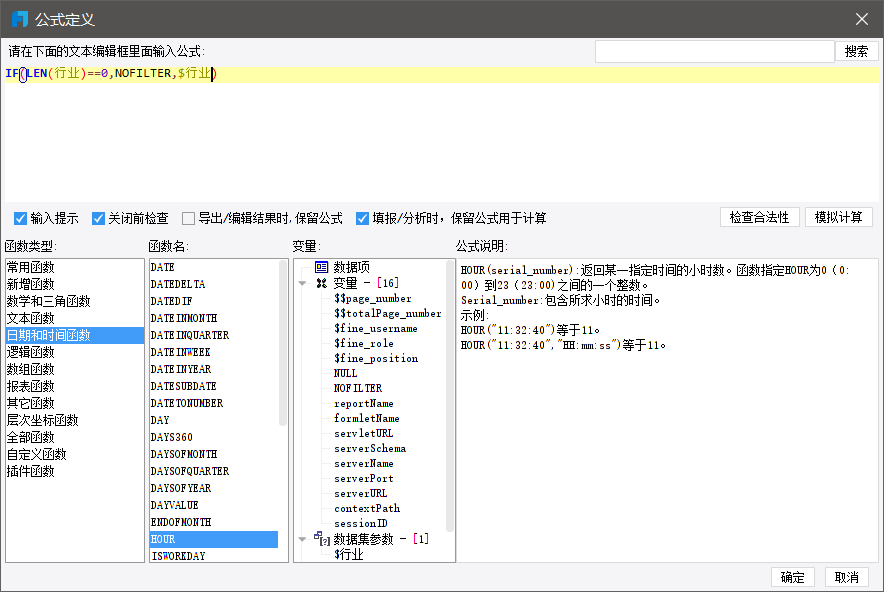
Task: Click the 数据集参数 node icon
Action: pyautogui.click(x=321, y=539)
